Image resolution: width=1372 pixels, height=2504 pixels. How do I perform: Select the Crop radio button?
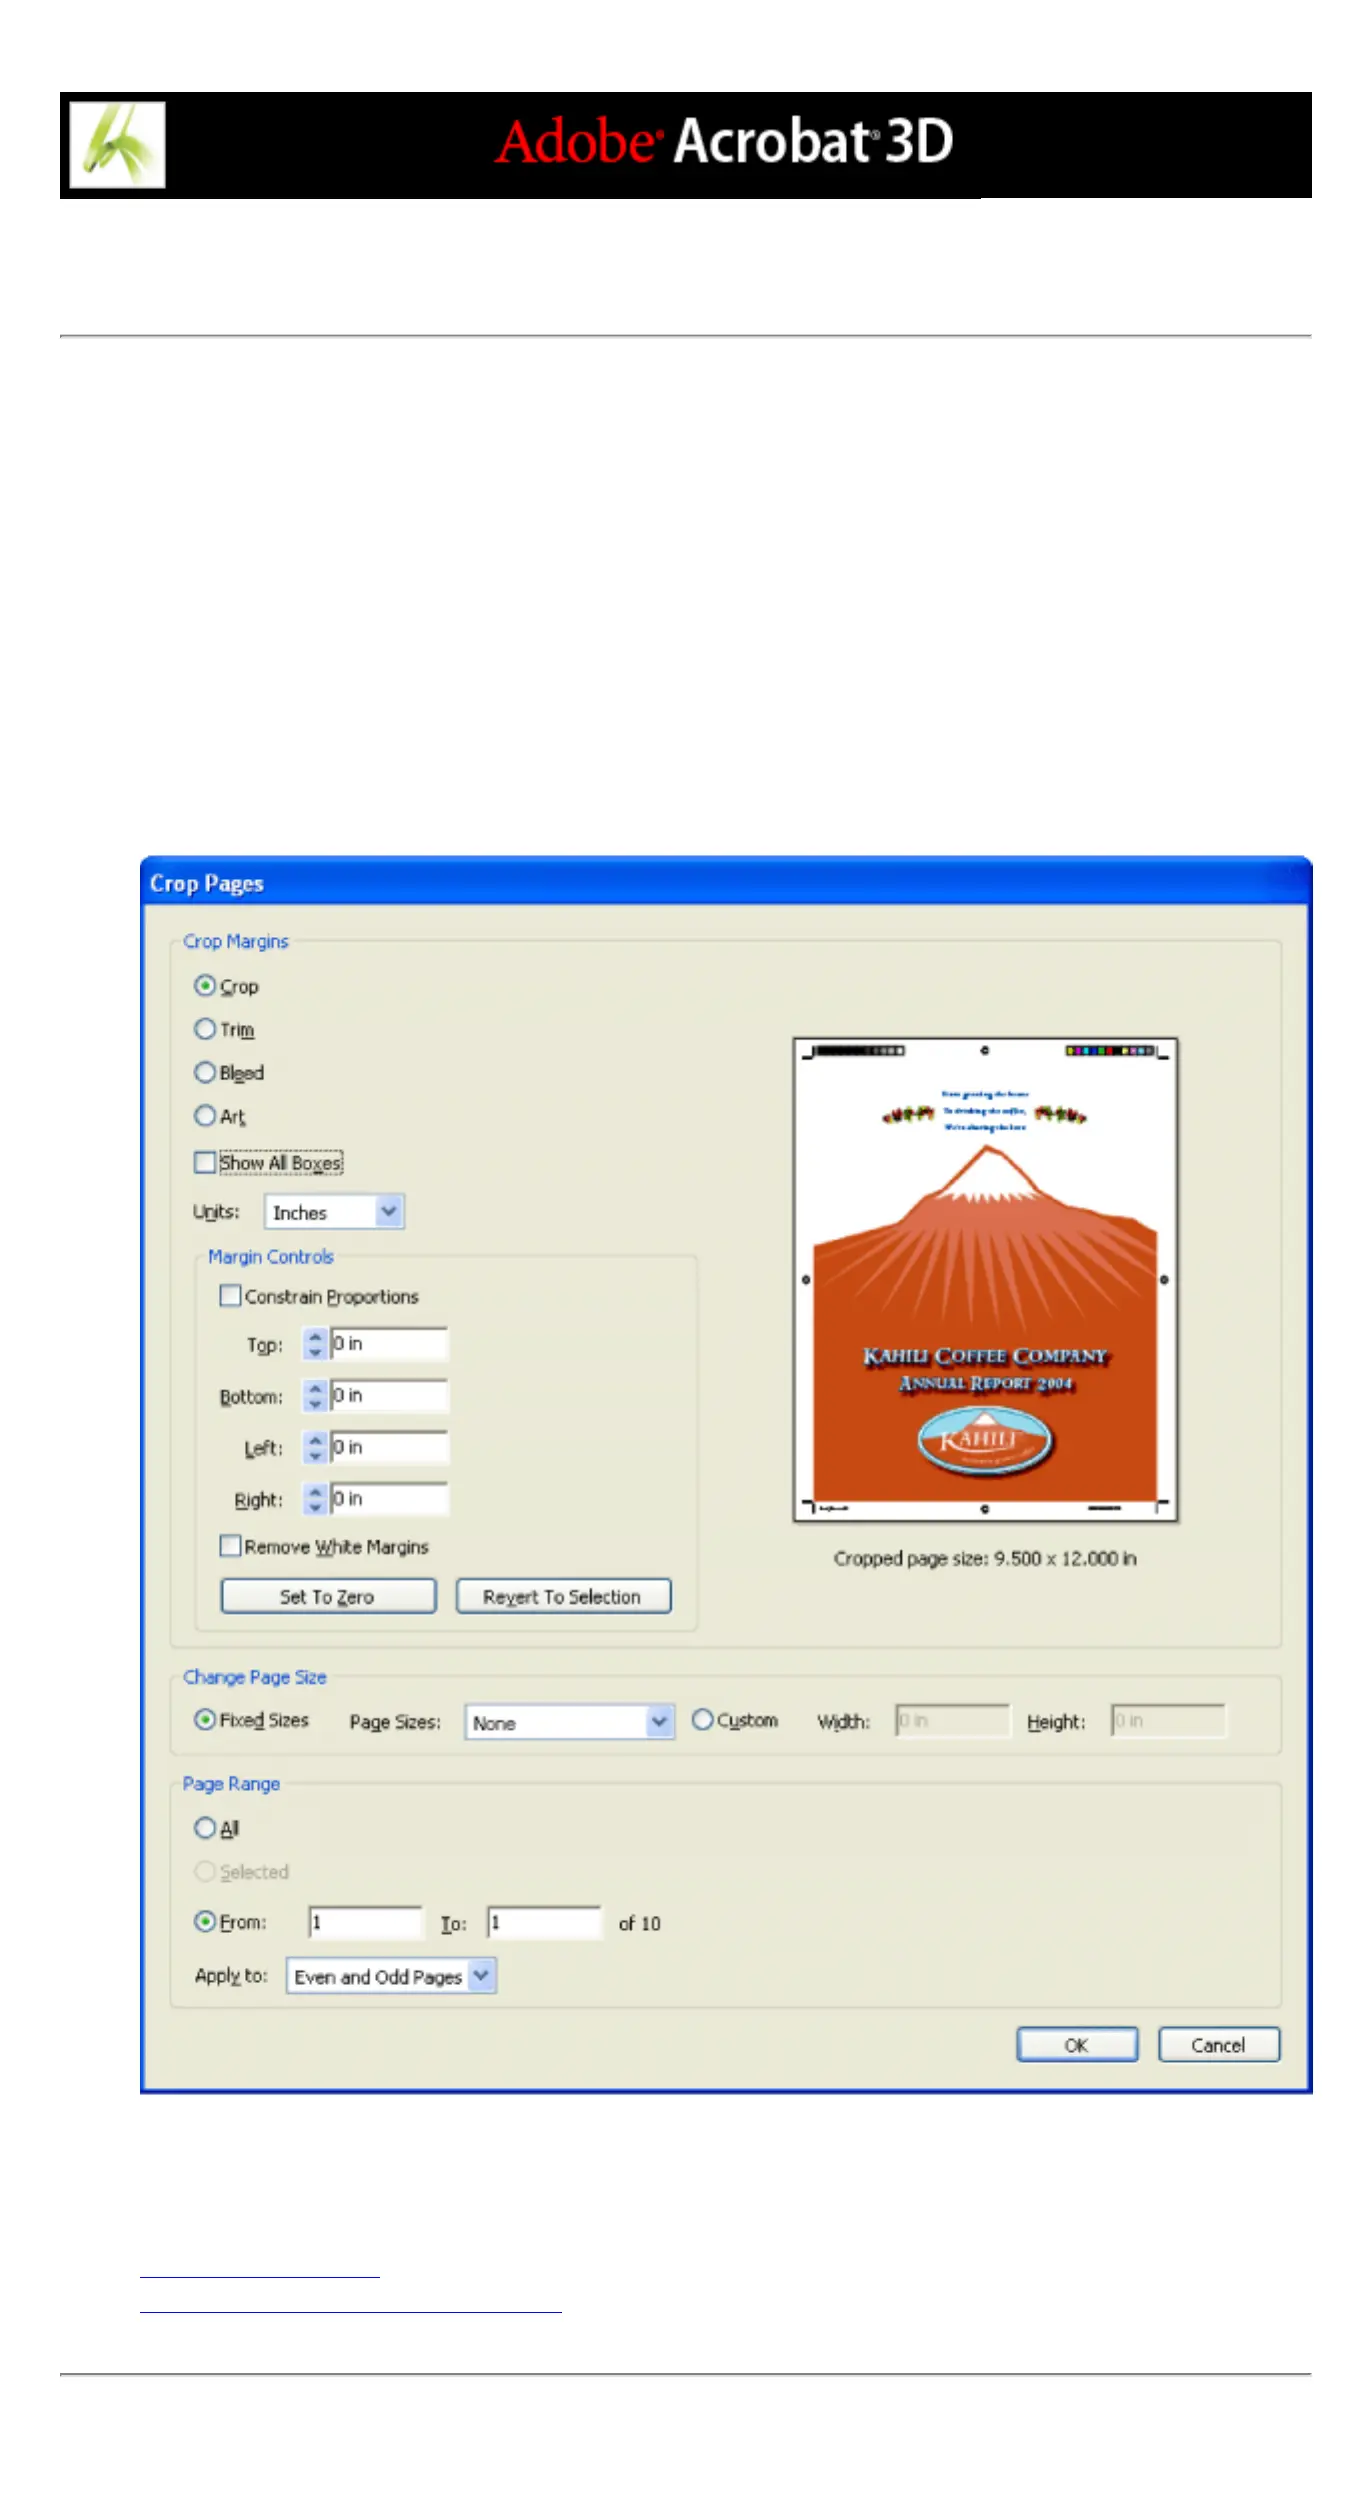pyautogui.click(x=205, y=986)
